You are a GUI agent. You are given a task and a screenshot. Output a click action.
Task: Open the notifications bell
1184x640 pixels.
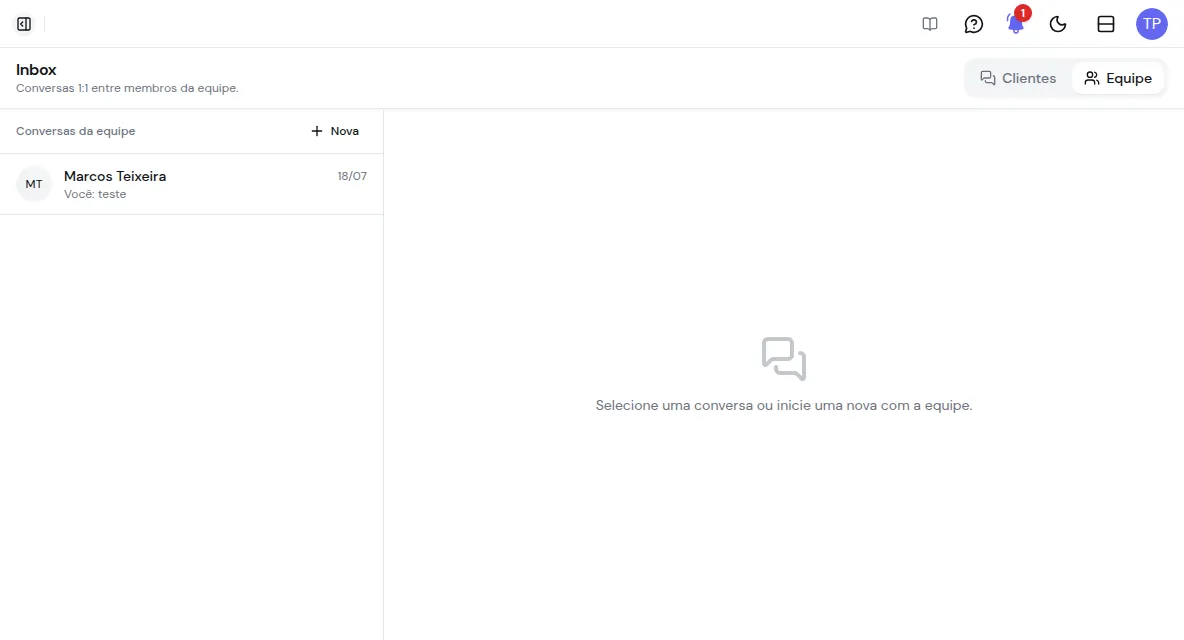click(x=1016, y=24)
